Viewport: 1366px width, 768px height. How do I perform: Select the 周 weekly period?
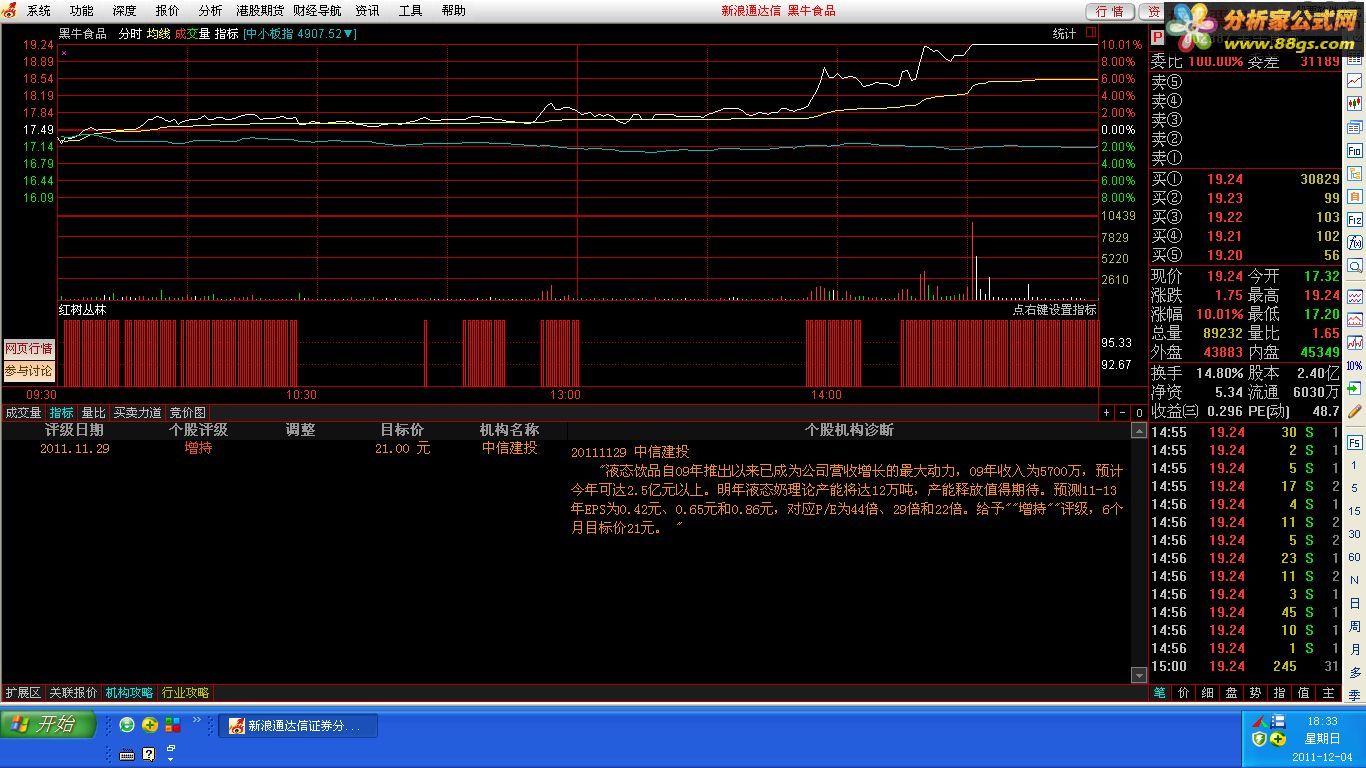[x=1355, y=627]
